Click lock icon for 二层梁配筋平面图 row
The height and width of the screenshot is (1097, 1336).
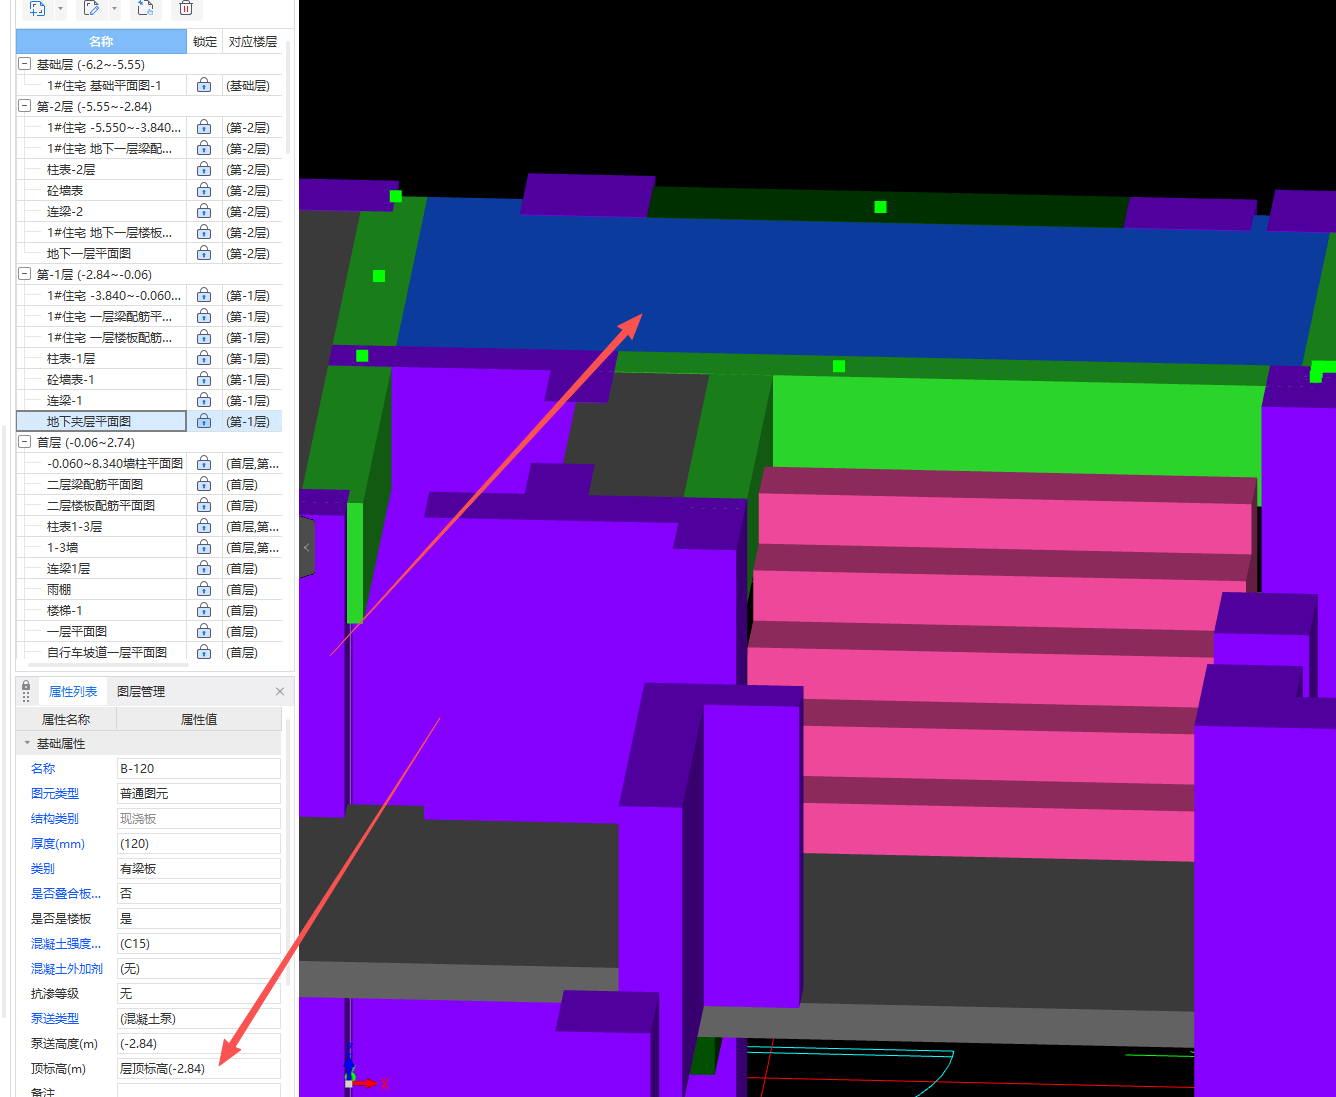(x=204, y=485)
